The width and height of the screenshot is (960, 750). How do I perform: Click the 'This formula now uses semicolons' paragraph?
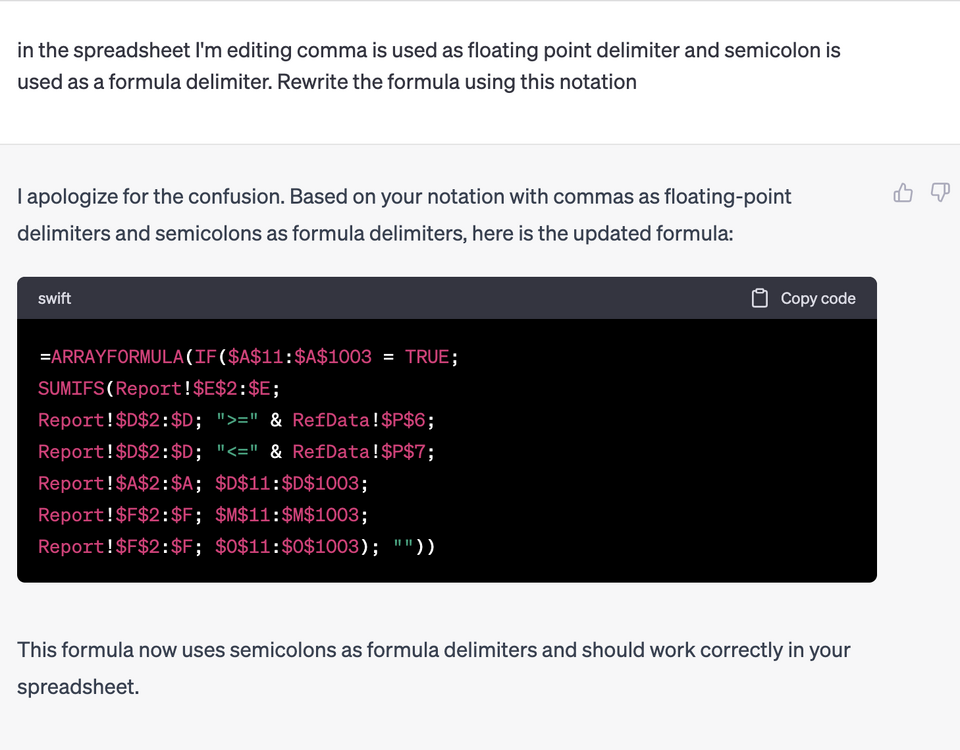[433, 668]
